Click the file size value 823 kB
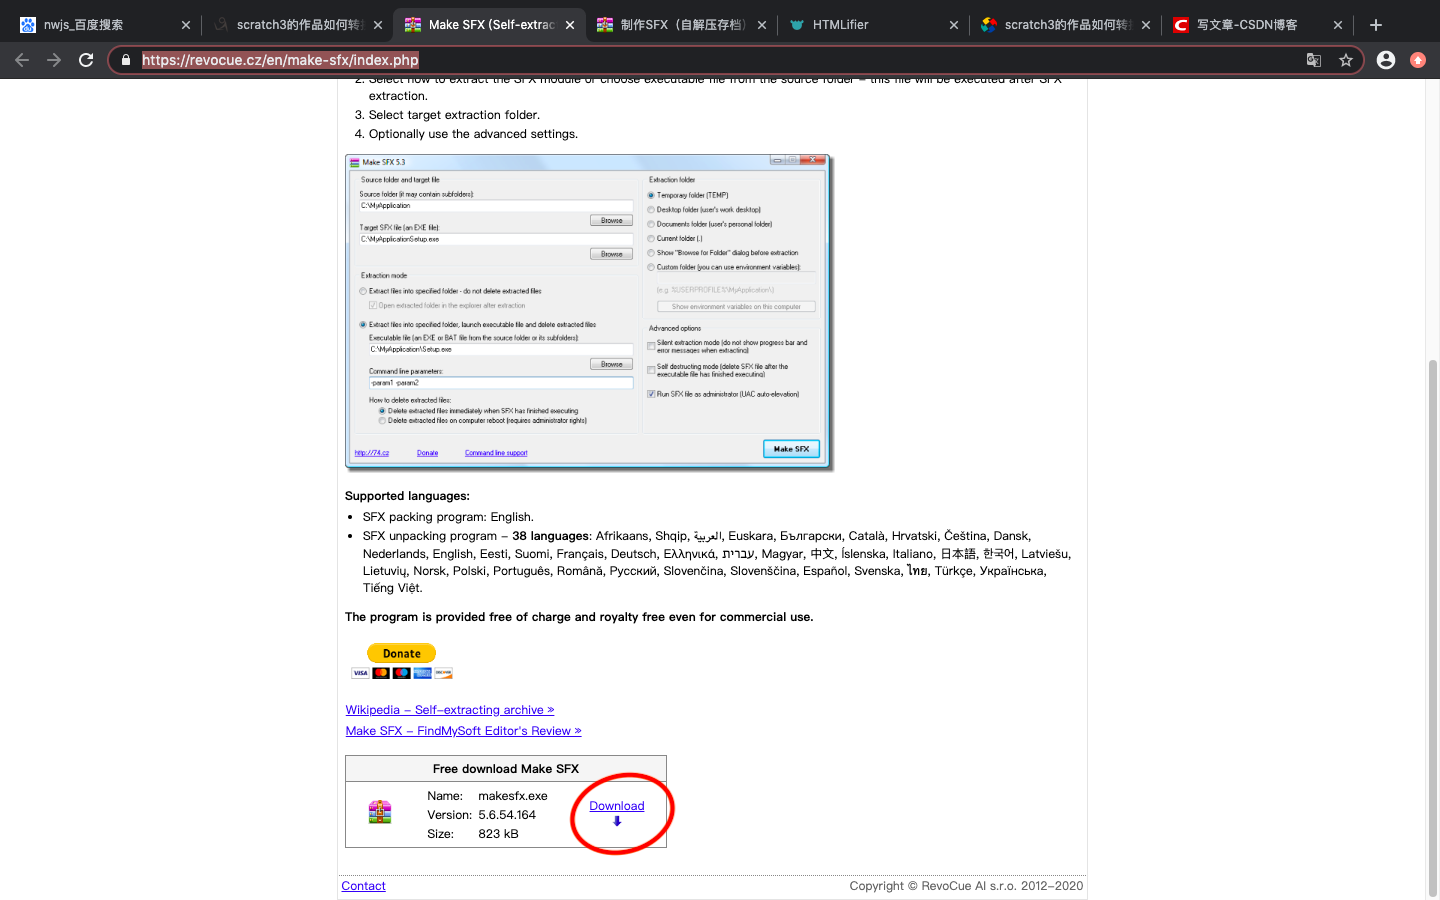 pos(498,834)
